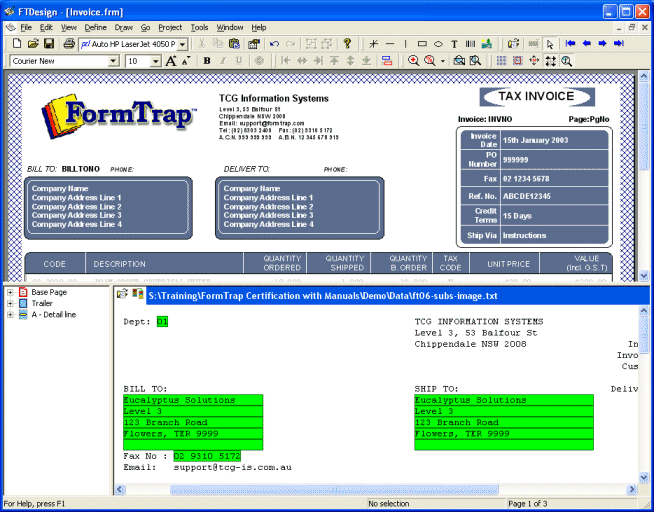Toggle the grid display icon
654x512 pixels.
point(501,61)
